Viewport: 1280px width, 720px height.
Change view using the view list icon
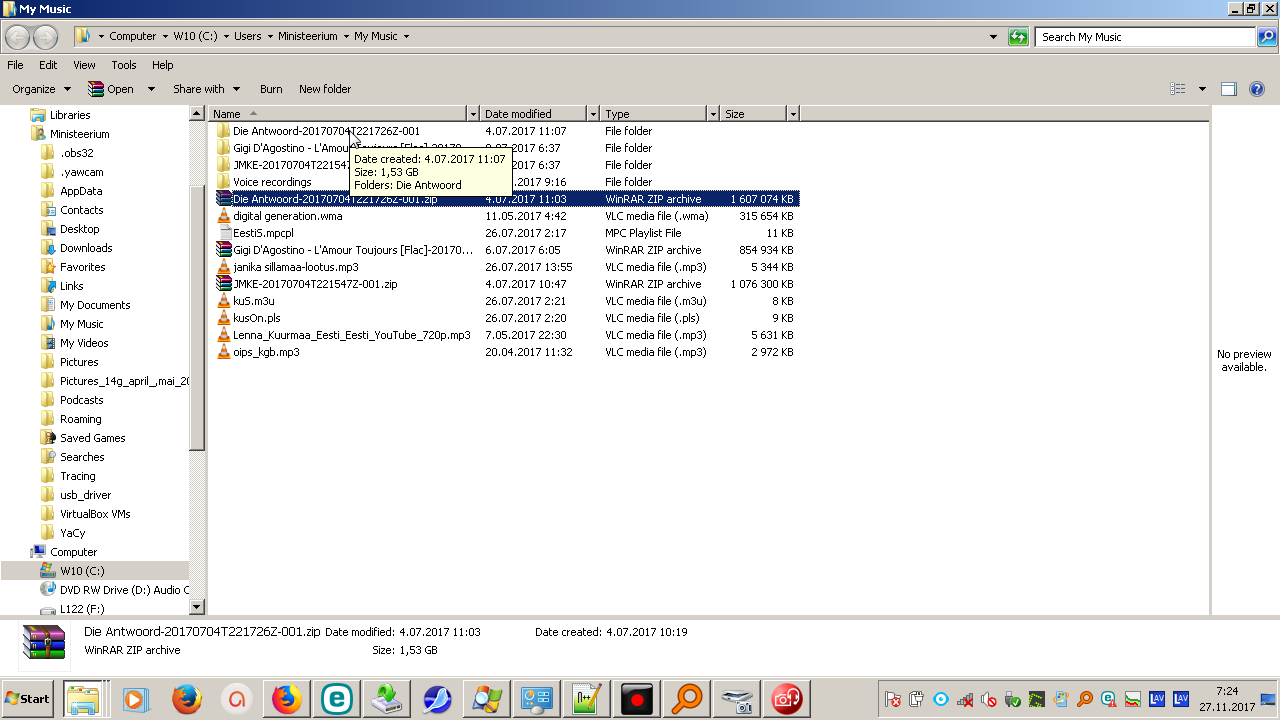click(x=1178, y=89)
